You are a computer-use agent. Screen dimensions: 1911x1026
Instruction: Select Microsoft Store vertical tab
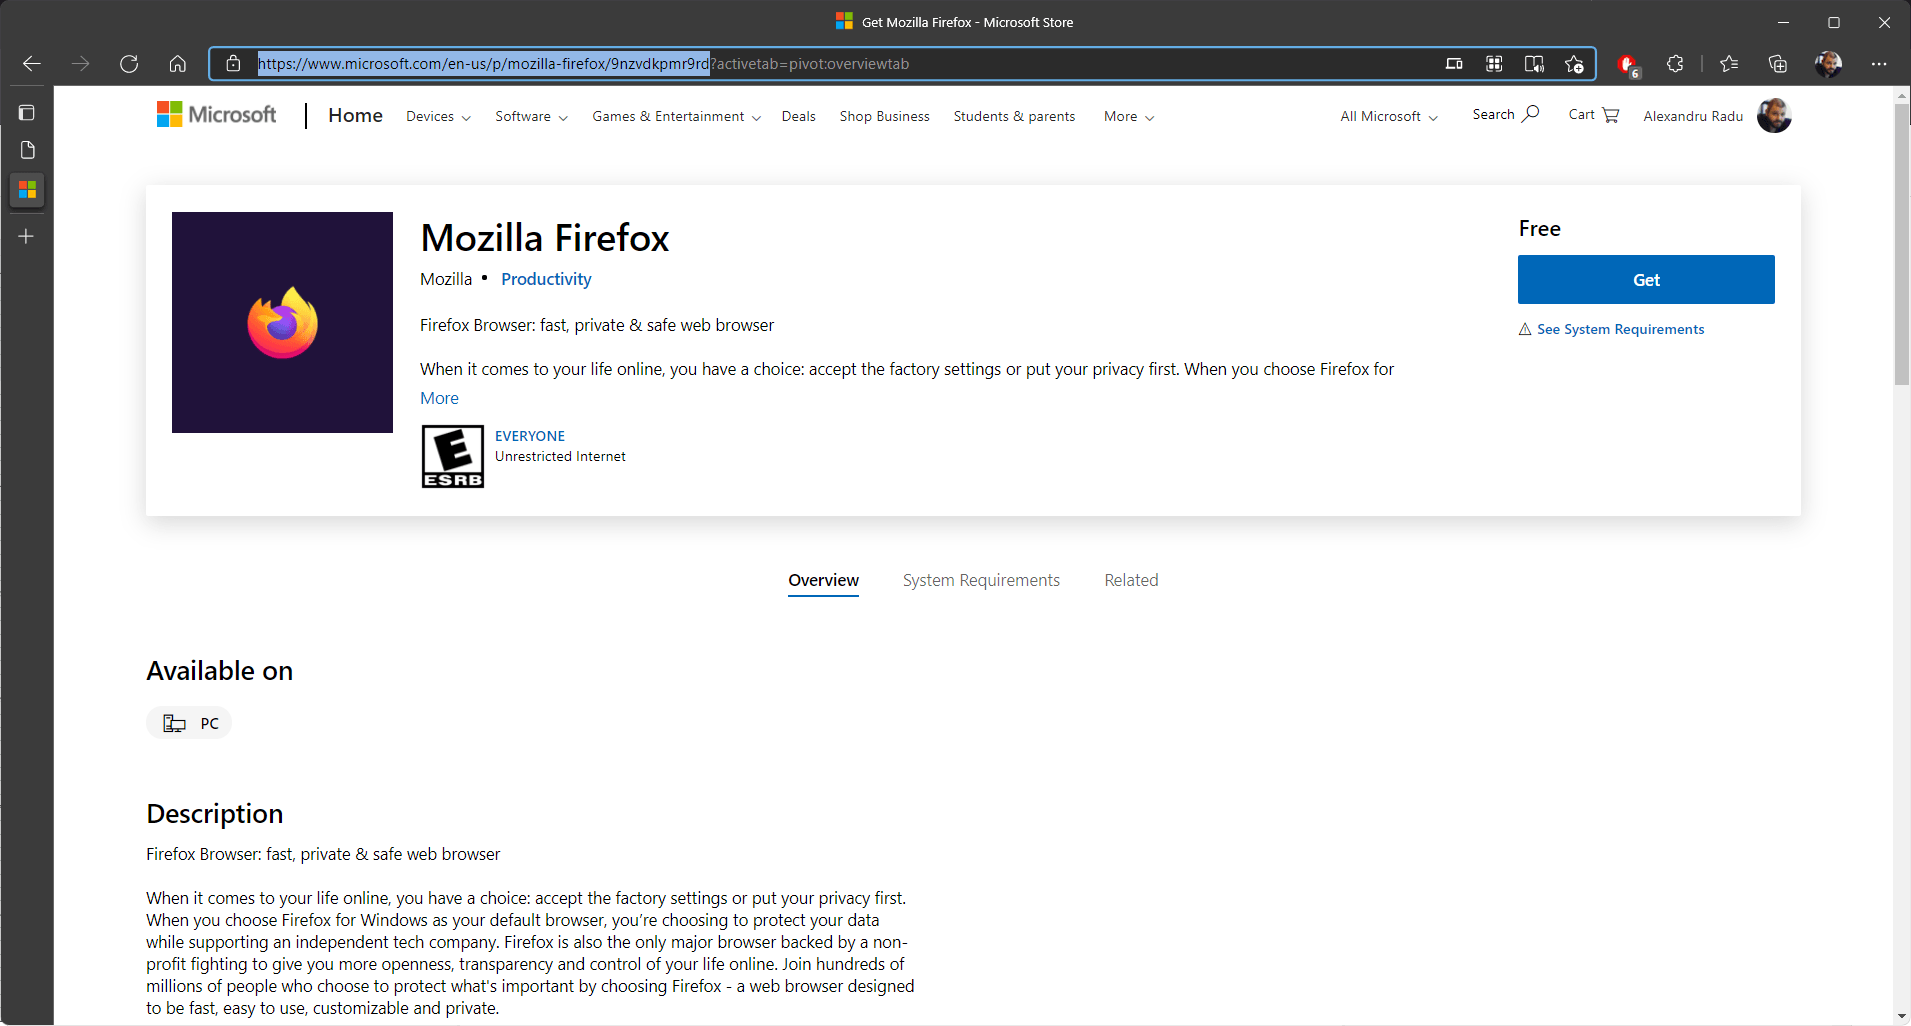coord(27,189)
